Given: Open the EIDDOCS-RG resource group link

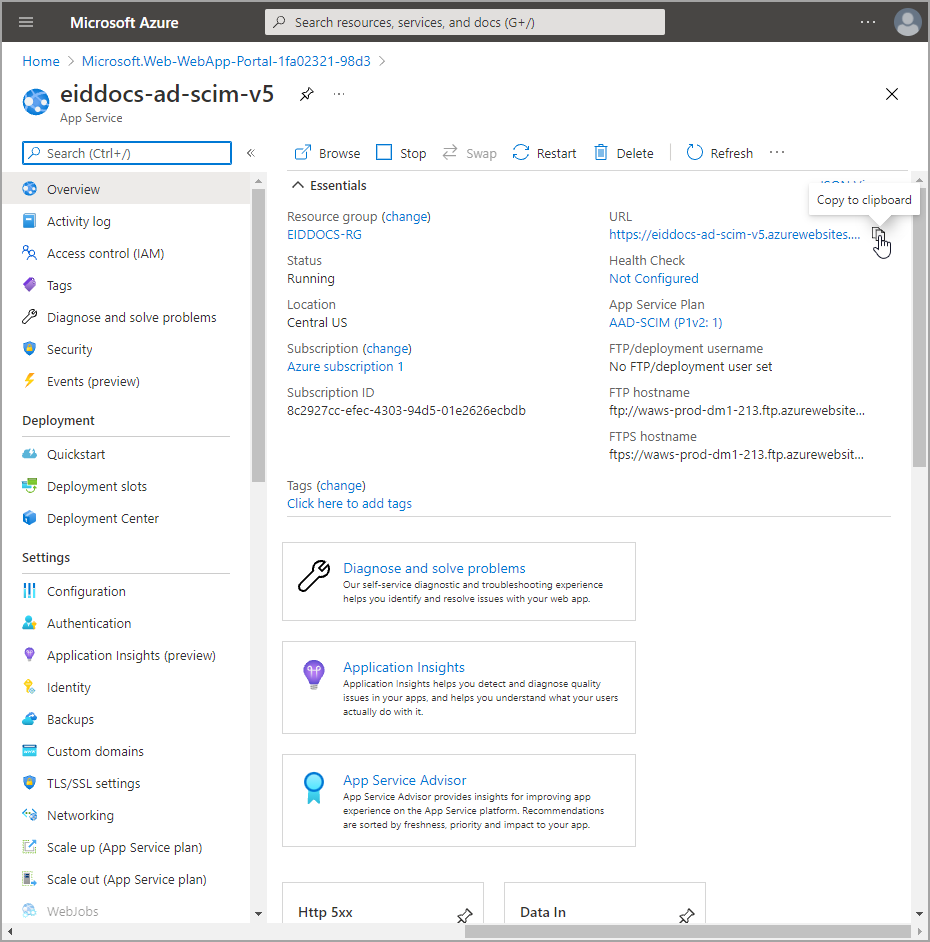Looking at the screenshot, I should click(324, 235).
